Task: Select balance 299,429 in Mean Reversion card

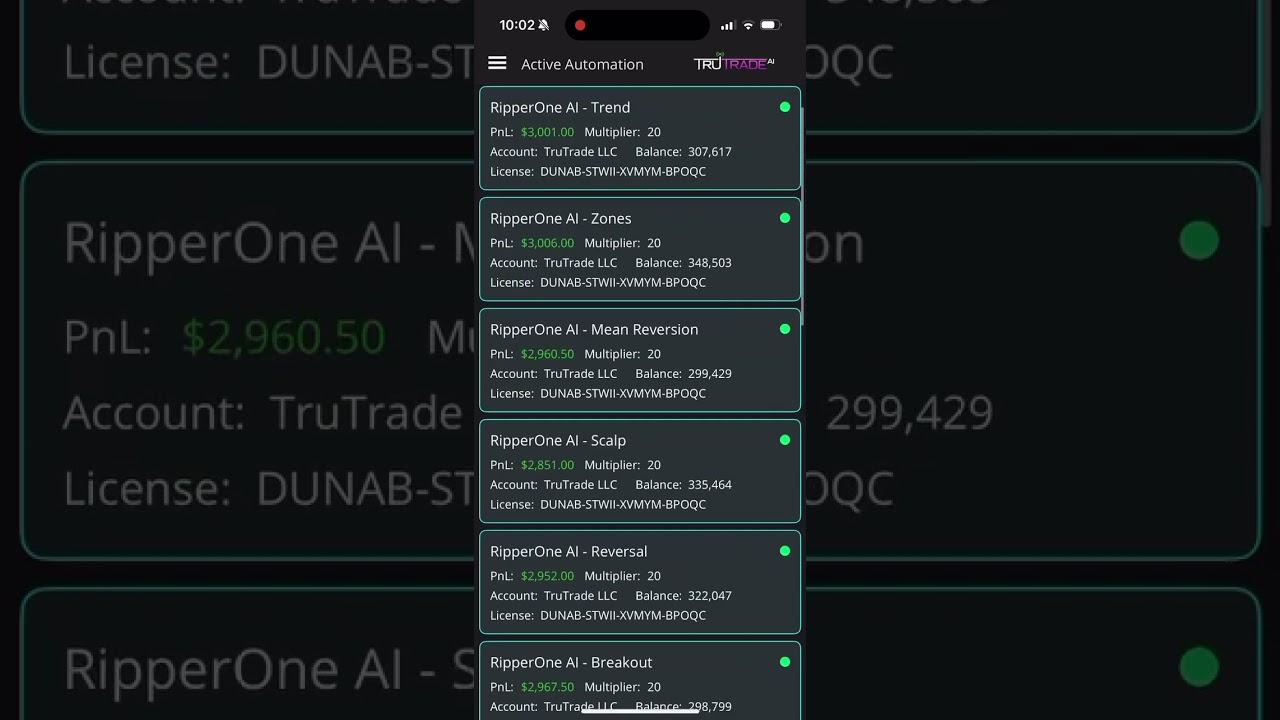Action: coord(710,374)
